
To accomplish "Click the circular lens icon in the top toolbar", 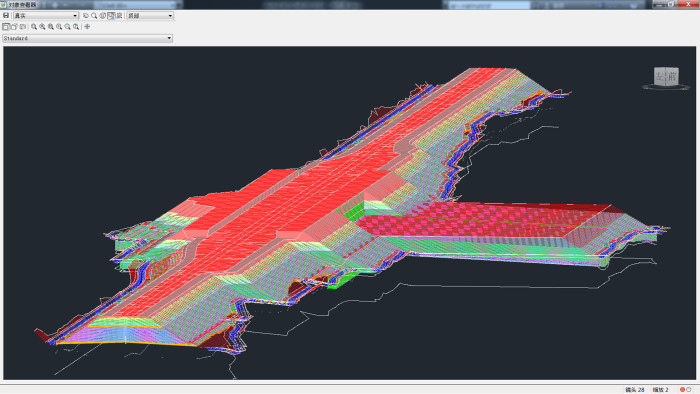I will pyautogui.click(x=103, y=16).
